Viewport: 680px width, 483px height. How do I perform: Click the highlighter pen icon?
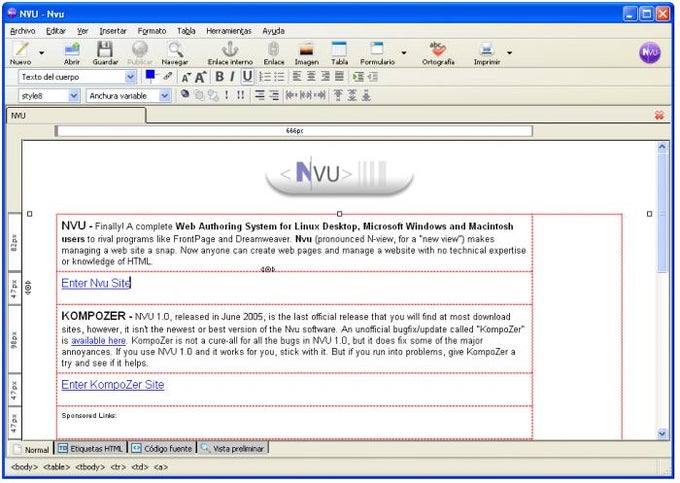coord(168,76)
